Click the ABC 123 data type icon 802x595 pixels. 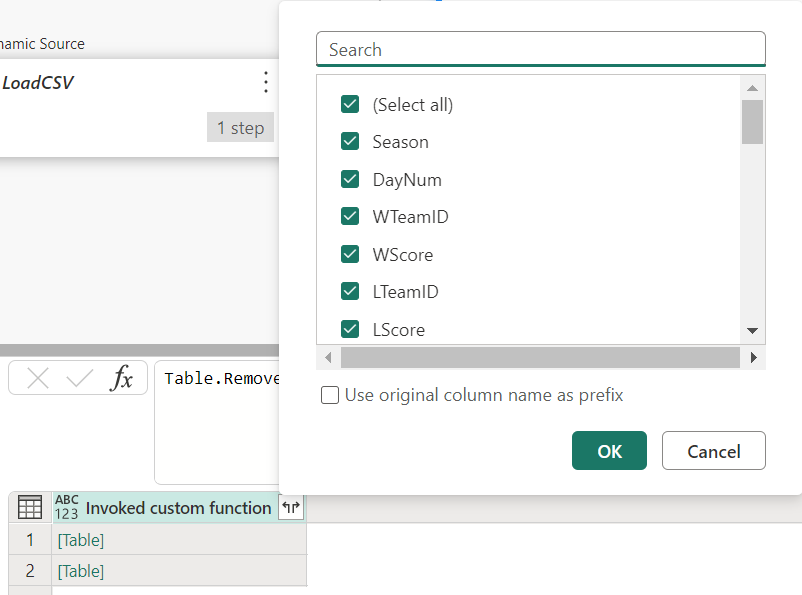coord(66,507)
